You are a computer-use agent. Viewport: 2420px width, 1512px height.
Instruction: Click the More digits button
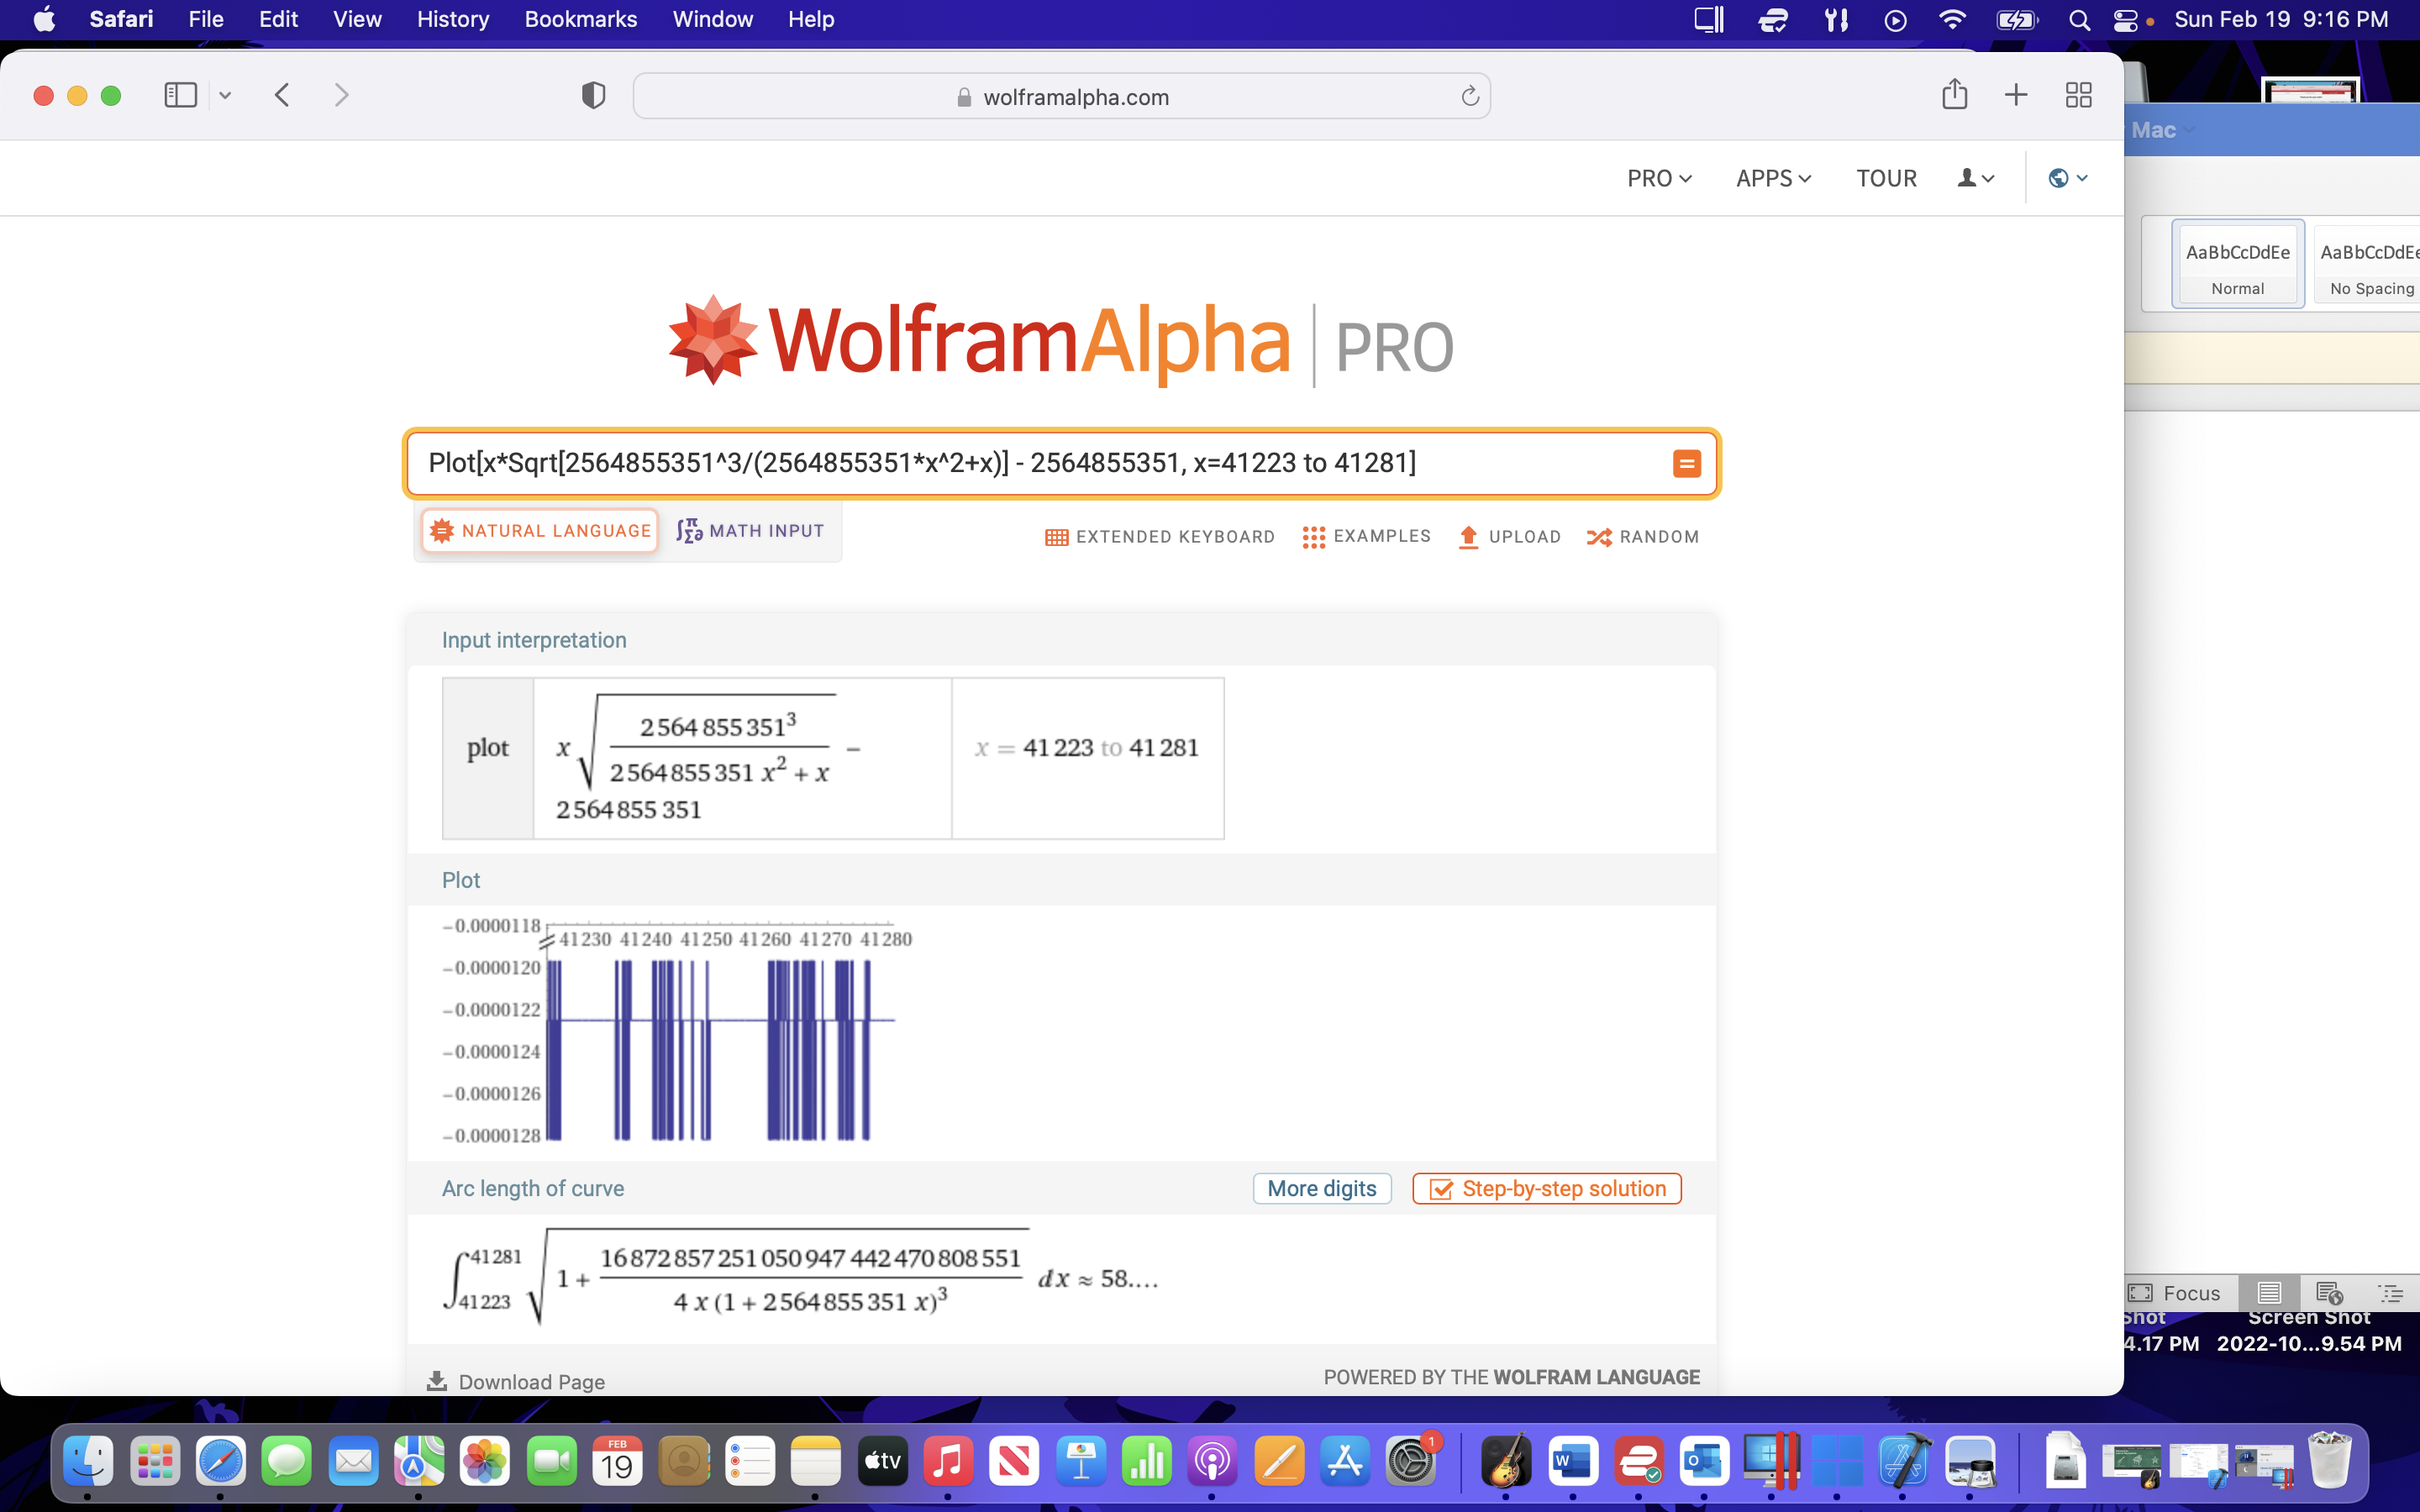coord(1321,1188)
